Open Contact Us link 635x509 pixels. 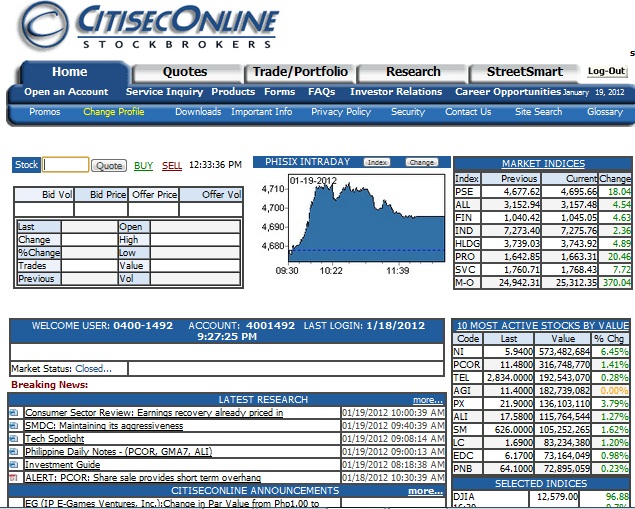[x=468, y=112]
